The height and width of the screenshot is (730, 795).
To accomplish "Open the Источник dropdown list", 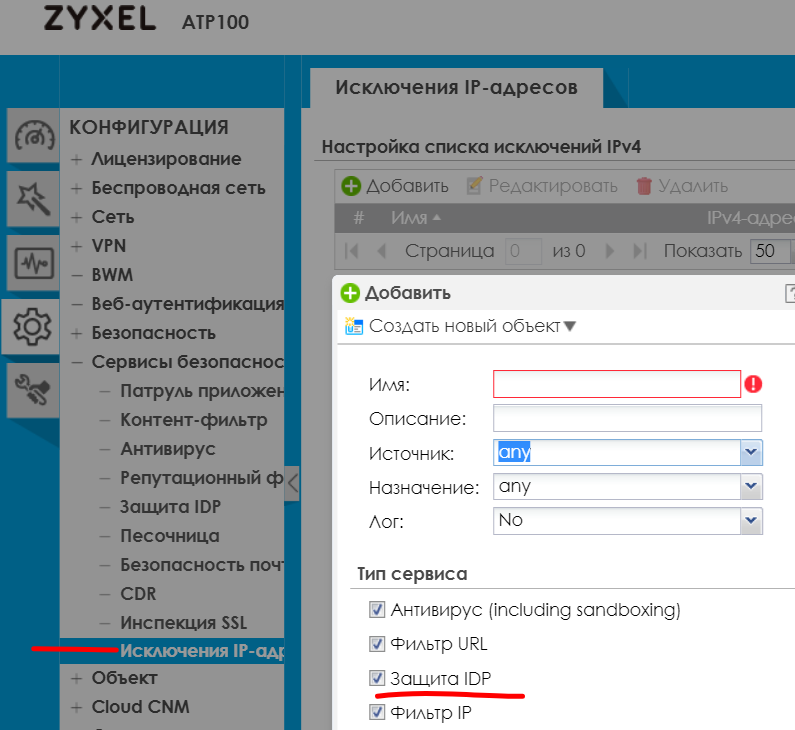I will point(751,453).
